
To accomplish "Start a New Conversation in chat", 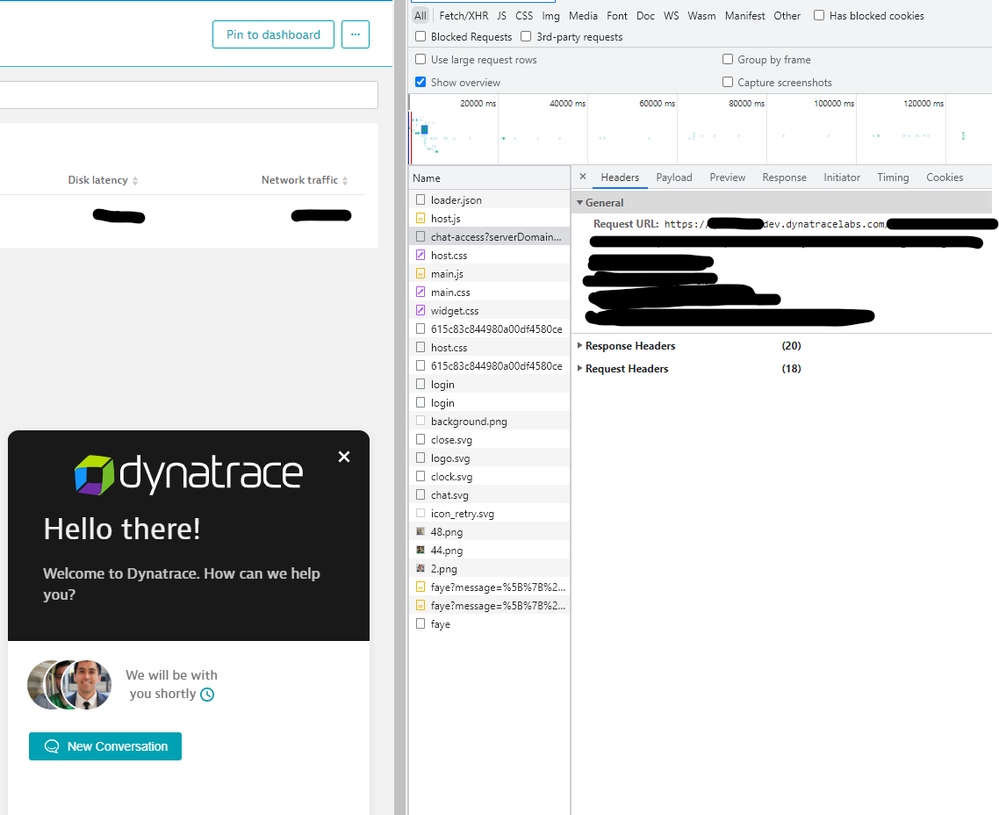I will 105,746.
